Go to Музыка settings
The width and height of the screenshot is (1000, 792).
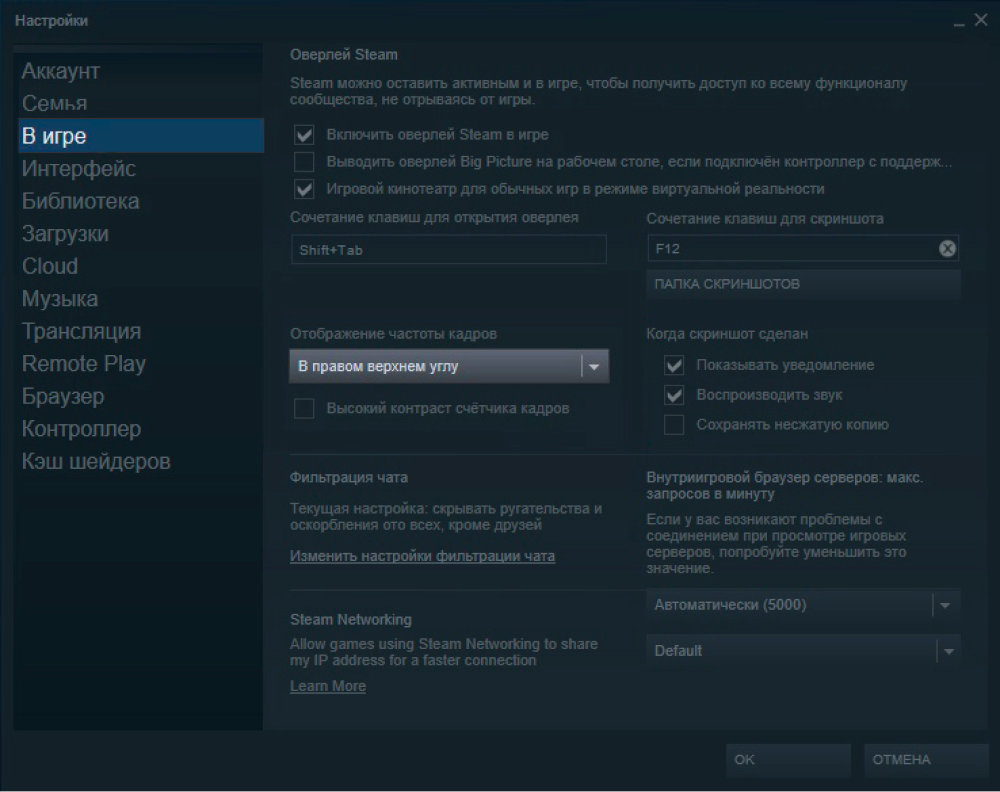pyautogui.click(x=140, y=298)
